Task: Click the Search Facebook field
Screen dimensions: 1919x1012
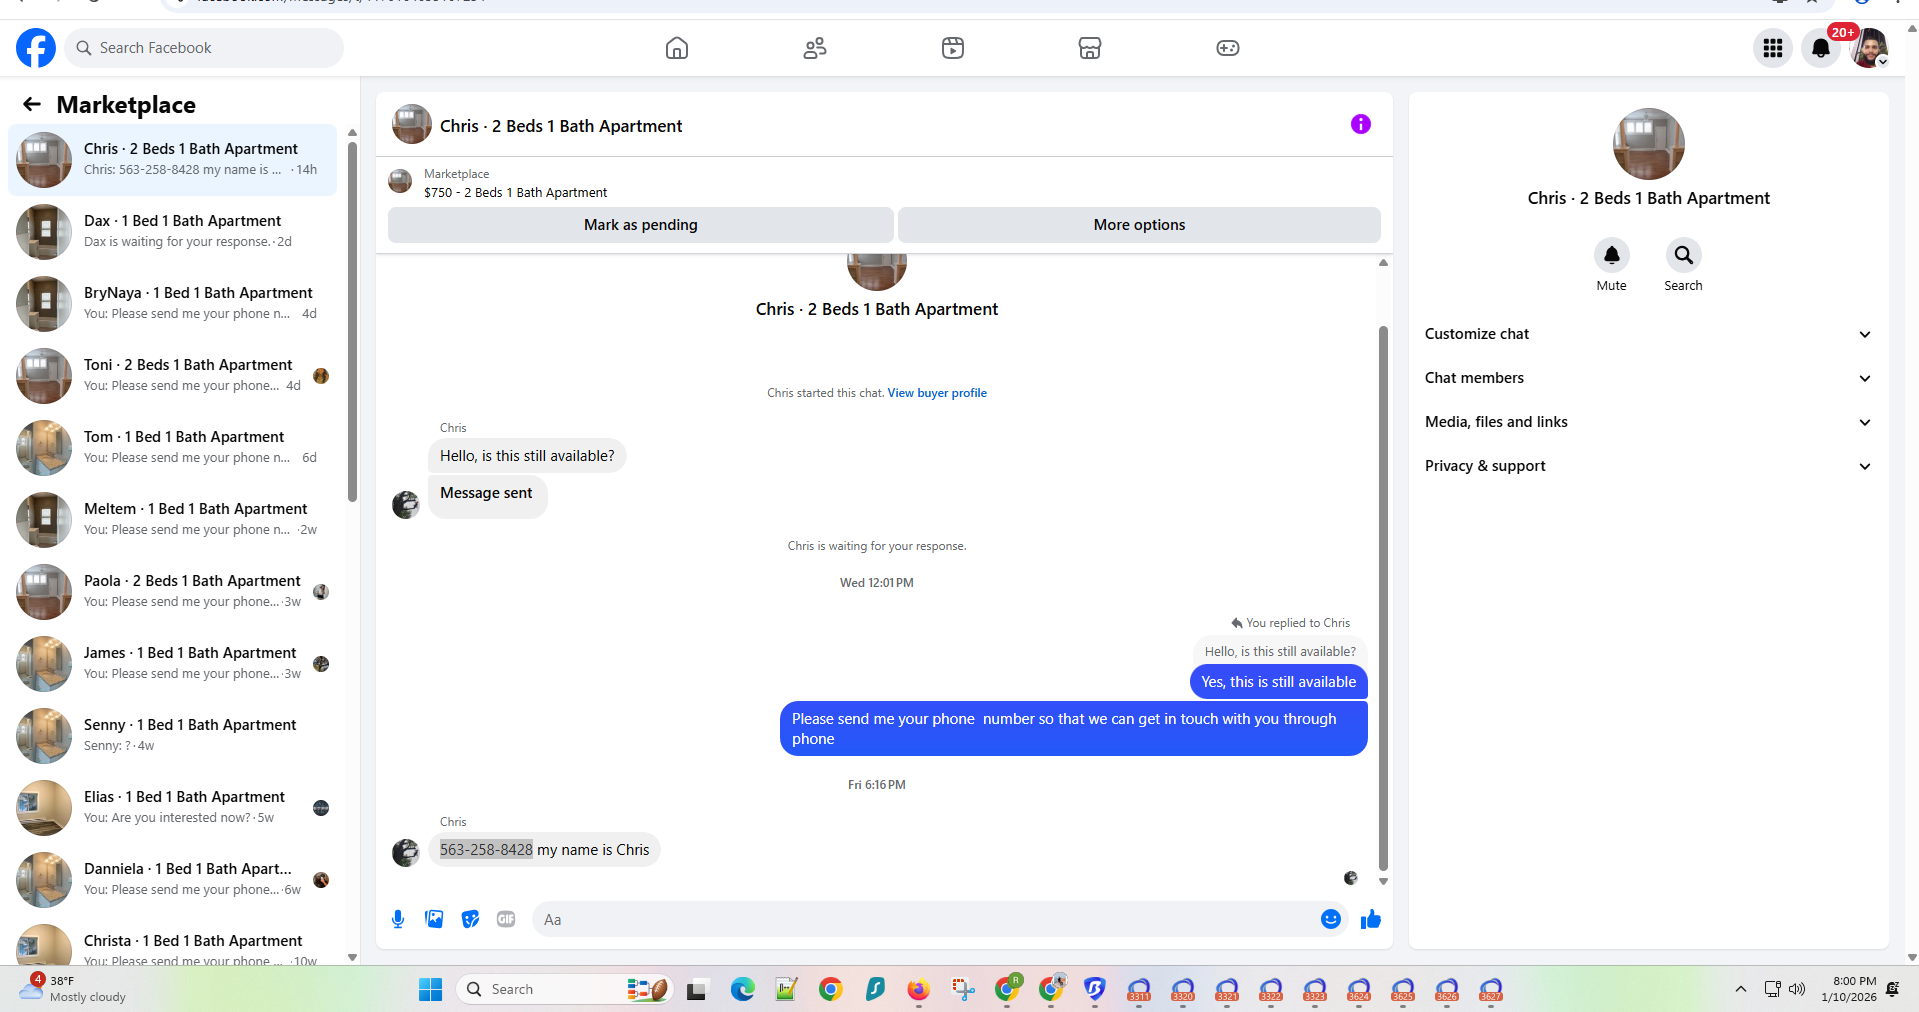Action: [x=204, y=48]
